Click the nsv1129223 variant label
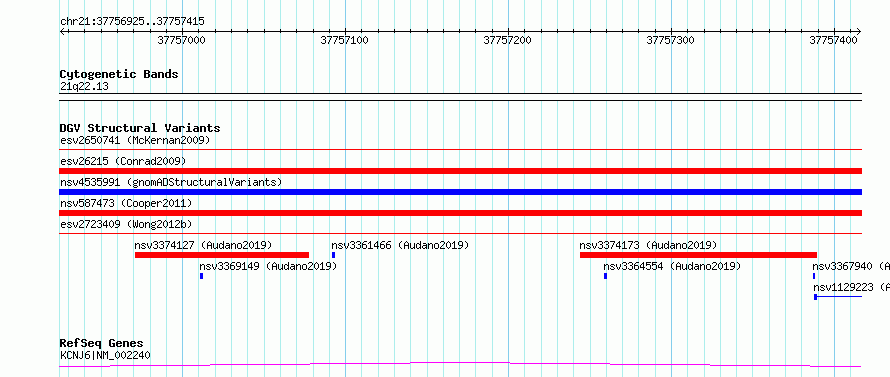This screenshot has width=890, height=377. [851, 287]
